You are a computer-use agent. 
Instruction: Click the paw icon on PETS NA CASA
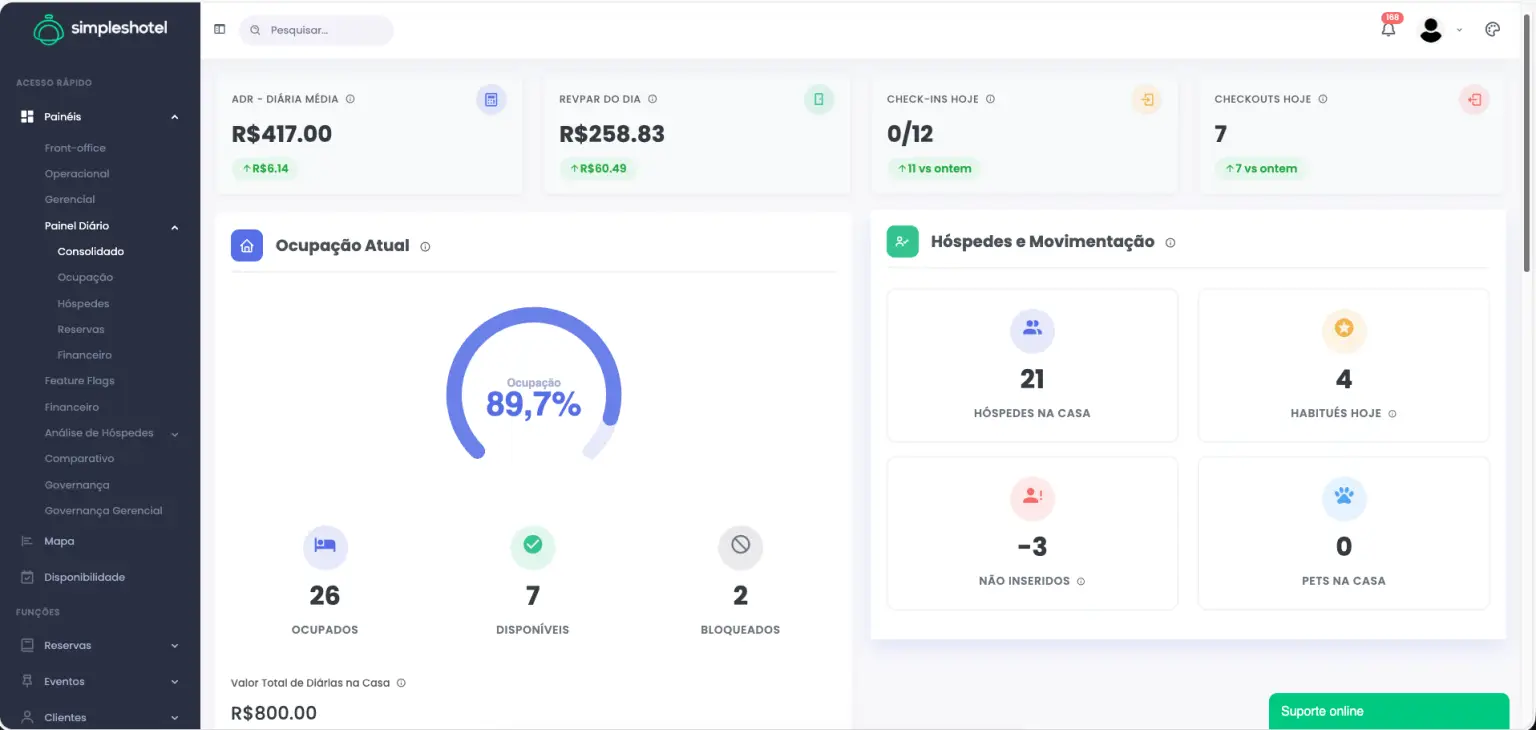pyautogui.click(x=1343, y=498)
